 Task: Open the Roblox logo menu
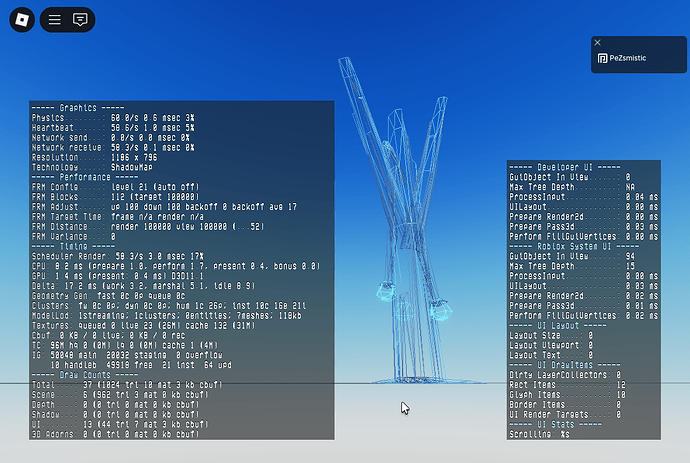point(22,20)
